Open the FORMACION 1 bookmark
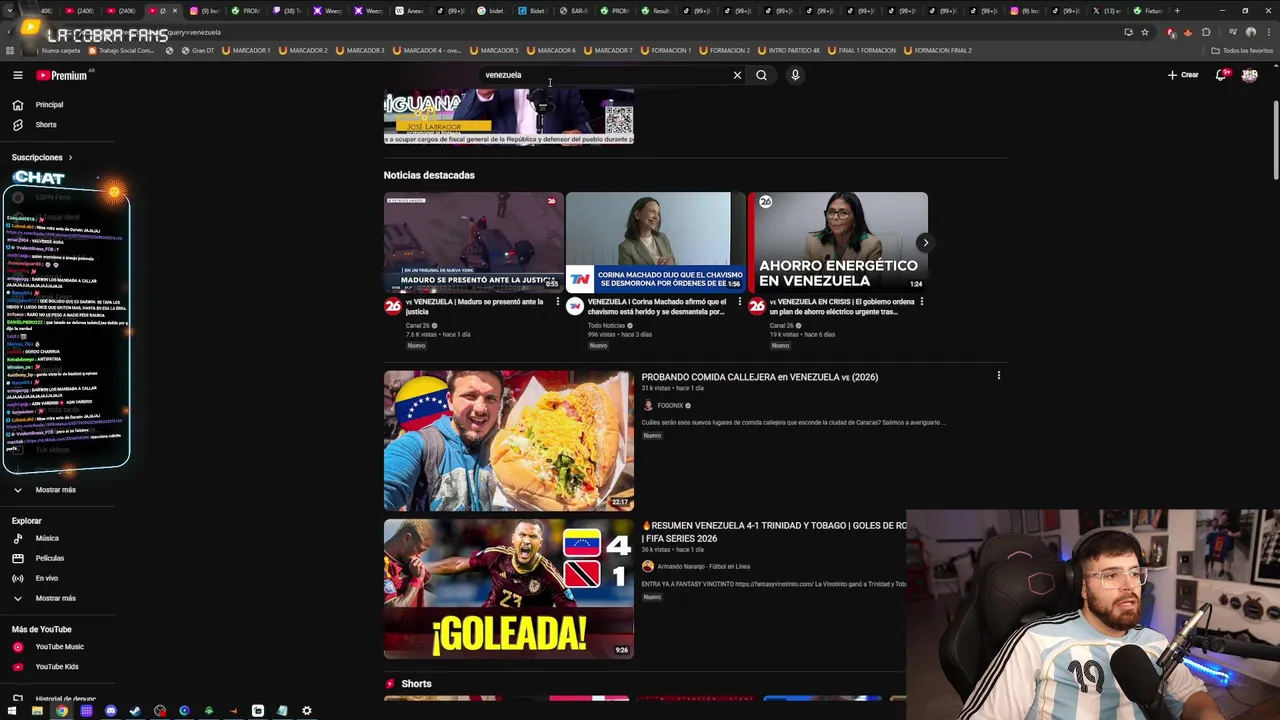This screenshot has height=720, width=1280. (x=664, y=50)
